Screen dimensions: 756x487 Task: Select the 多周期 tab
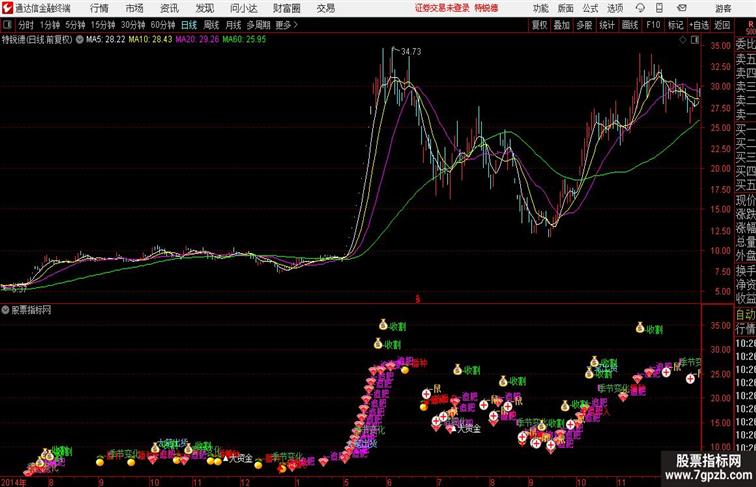[x=258, y=25]
